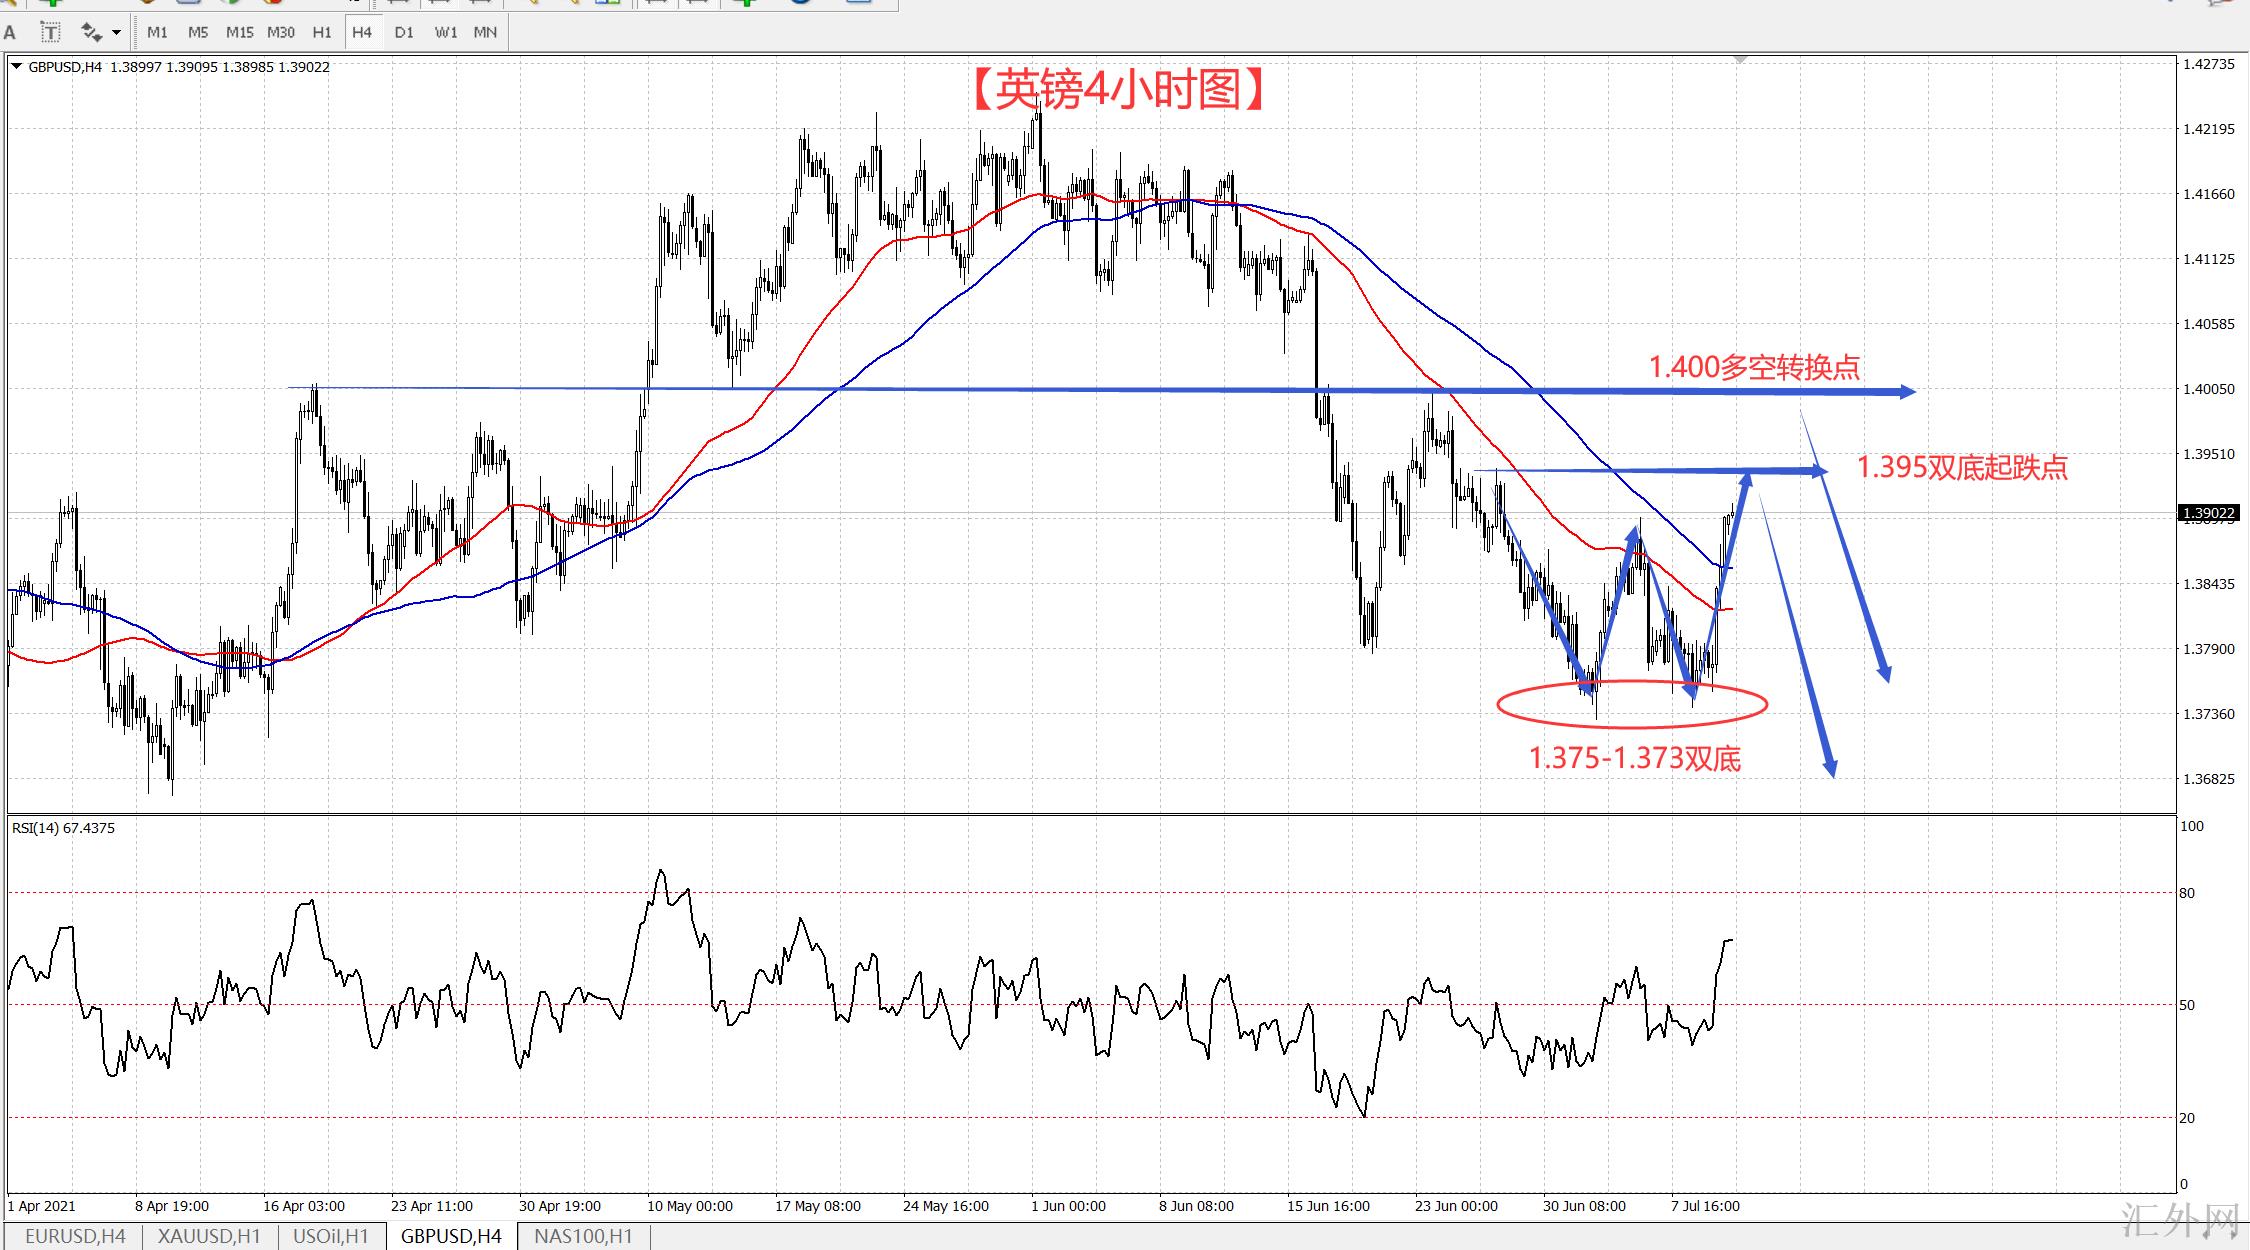
Task: Expand the GBPUSD,H4 chart title triangle
Action: pyautogui.click(x=16, y=67)
